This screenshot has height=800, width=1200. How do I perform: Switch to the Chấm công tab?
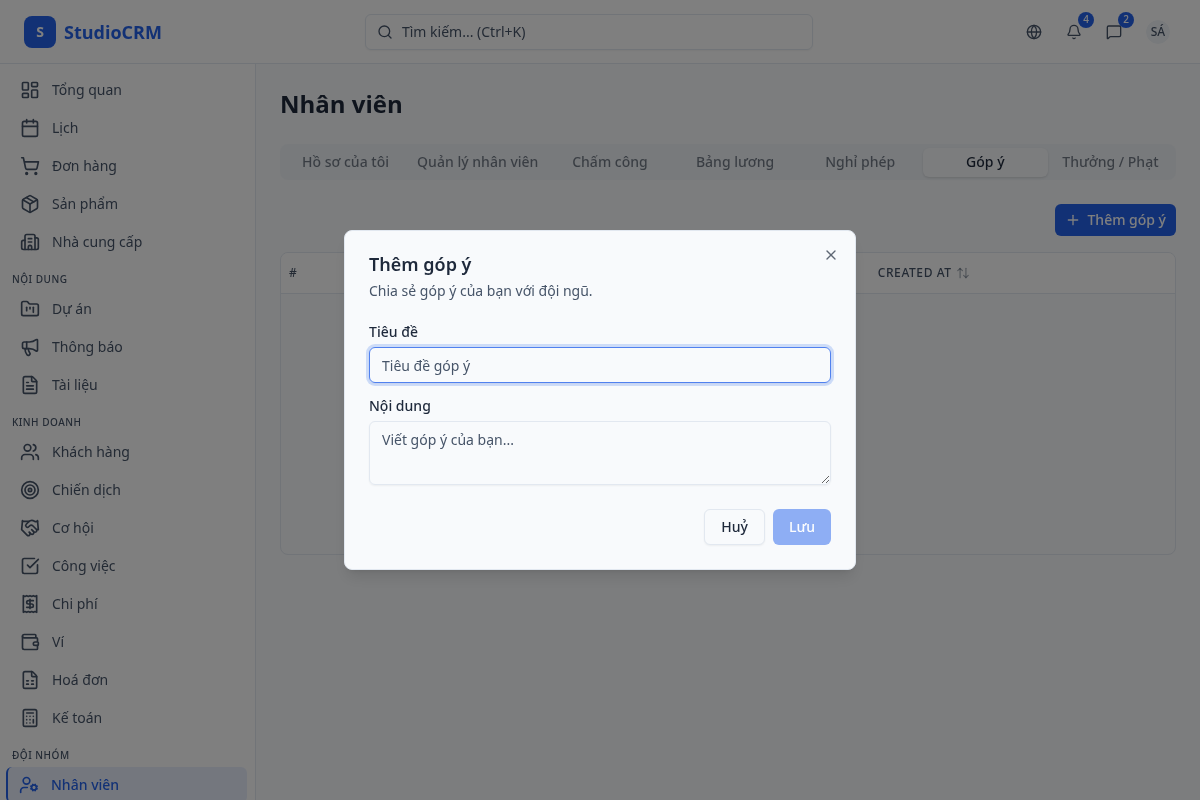pyautogui.click(x=609, y=162)
